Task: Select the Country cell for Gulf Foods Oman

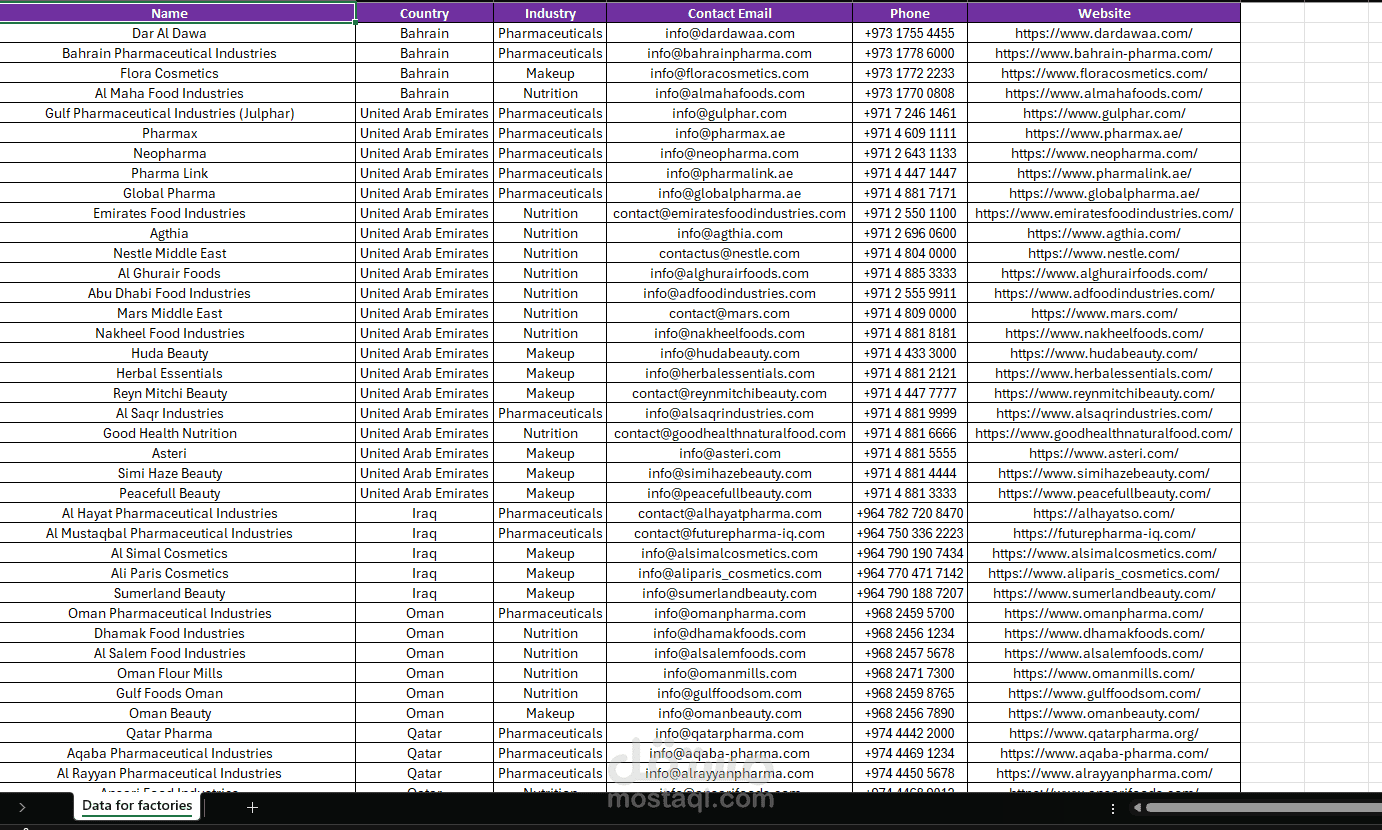Action: pyautogui.click(x=424, y=693)
